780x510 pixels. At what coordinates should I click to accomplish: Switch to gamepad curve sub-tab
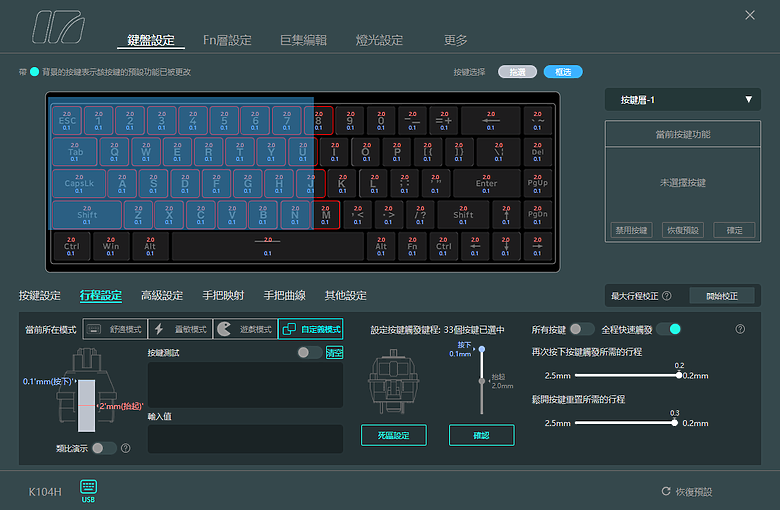point(285,296)
